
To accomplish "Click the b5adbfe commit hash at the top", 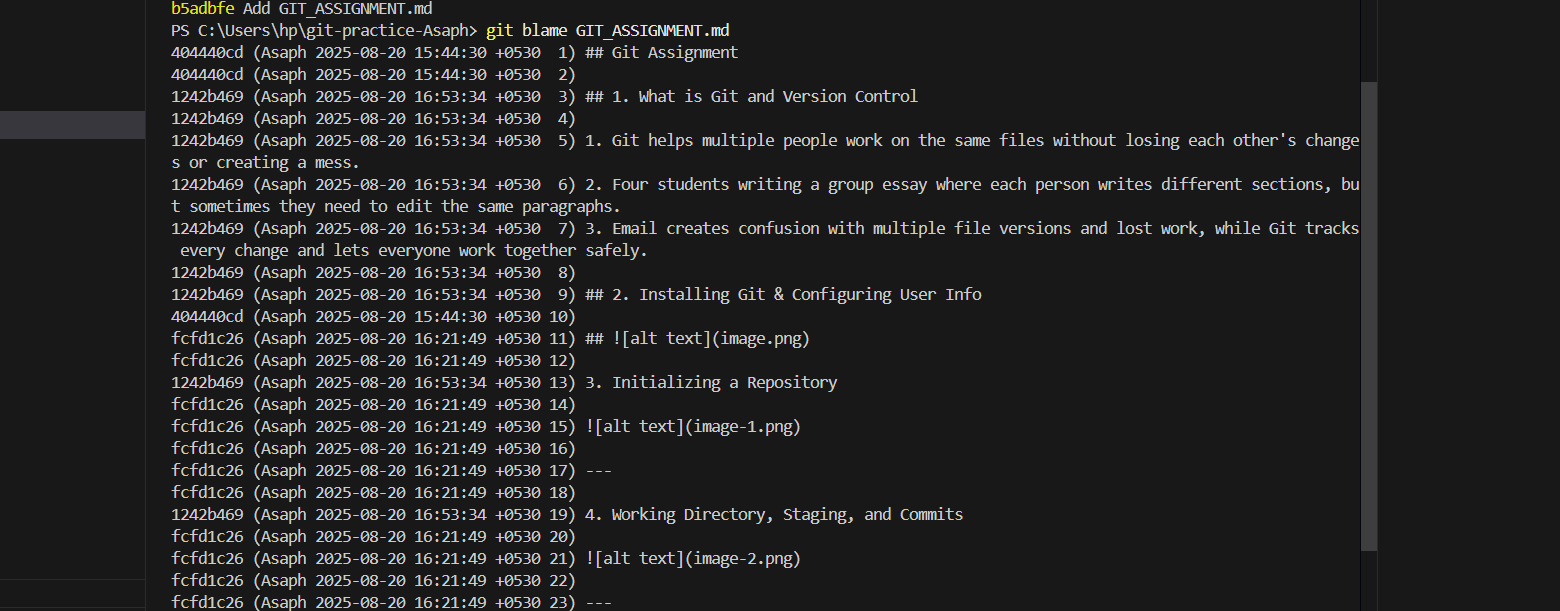I will [203, 8].
